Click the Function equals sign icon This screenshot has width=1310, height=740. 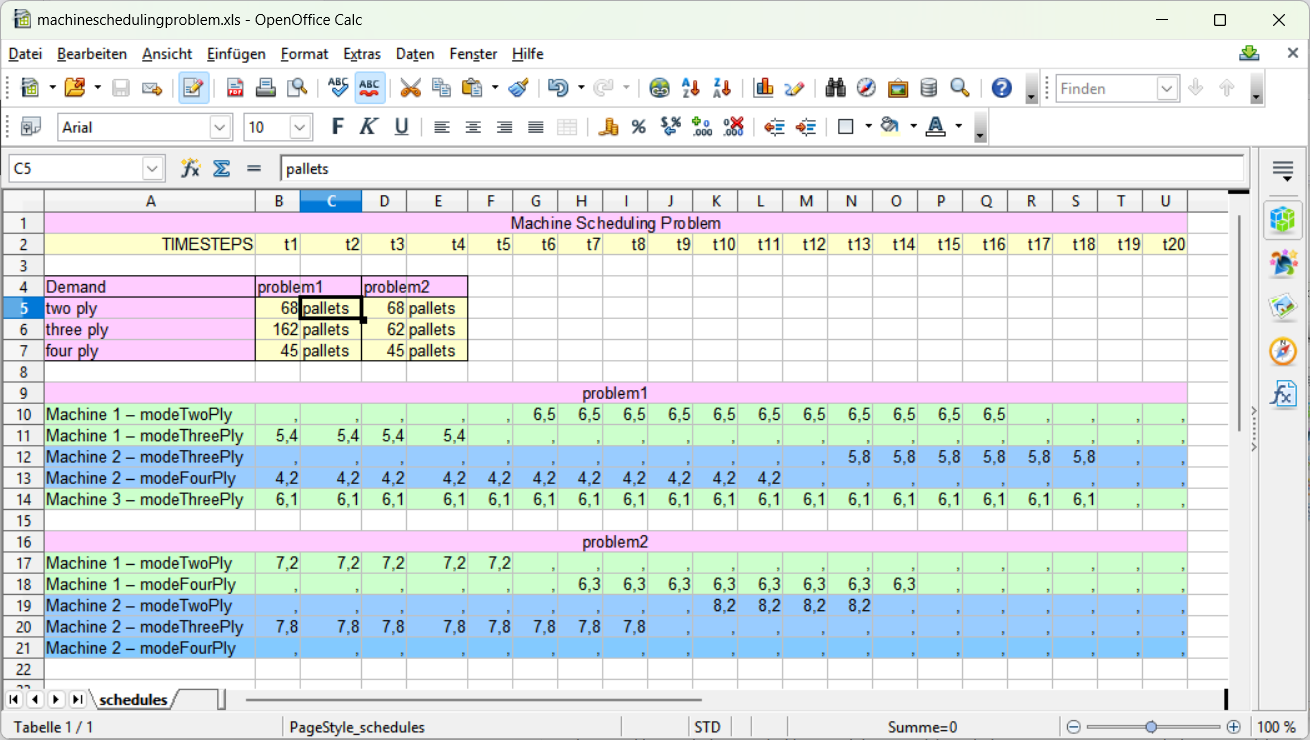[x=253, y=169]
